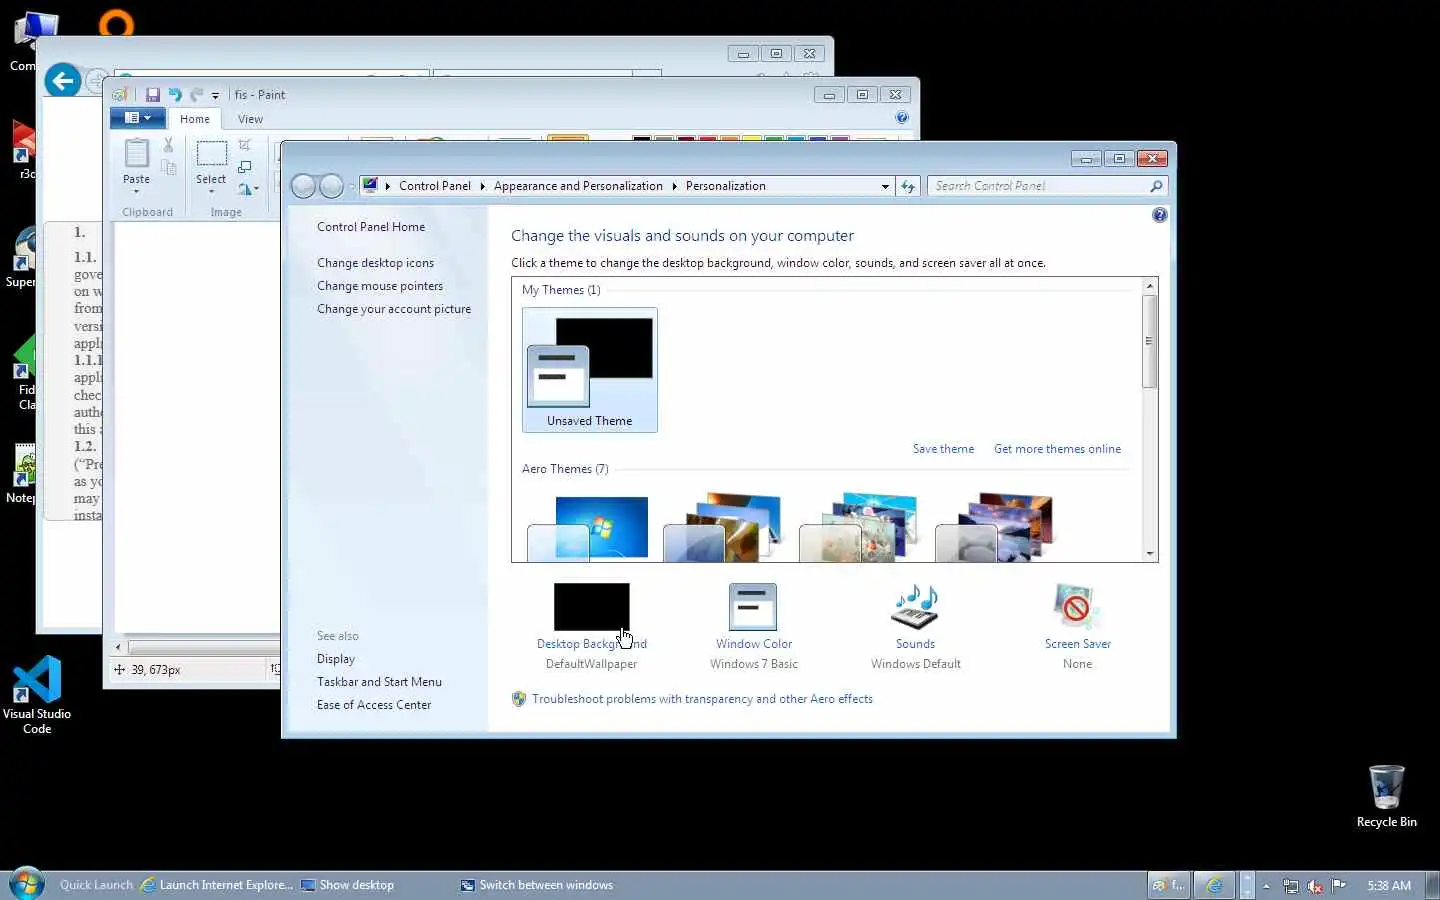Open Desktop Background settings icon
Screen dimensions: 1440x900
[591, 607]
